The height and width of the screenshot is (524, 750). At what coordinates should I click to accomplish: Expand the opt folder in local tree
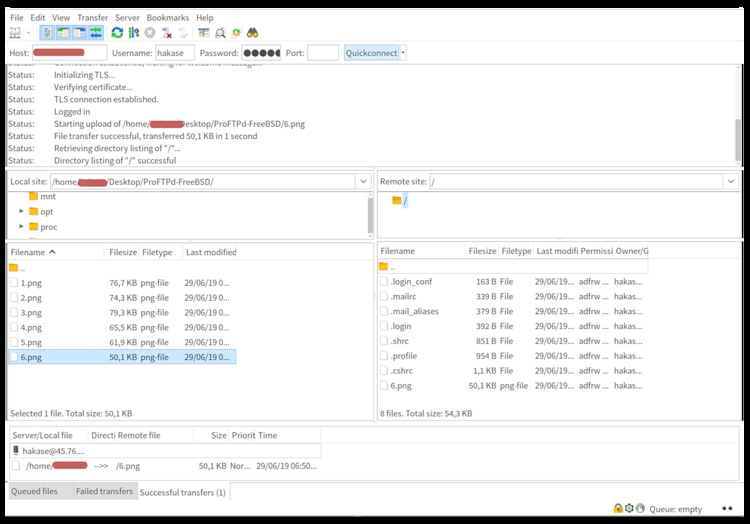coord(22,212)
